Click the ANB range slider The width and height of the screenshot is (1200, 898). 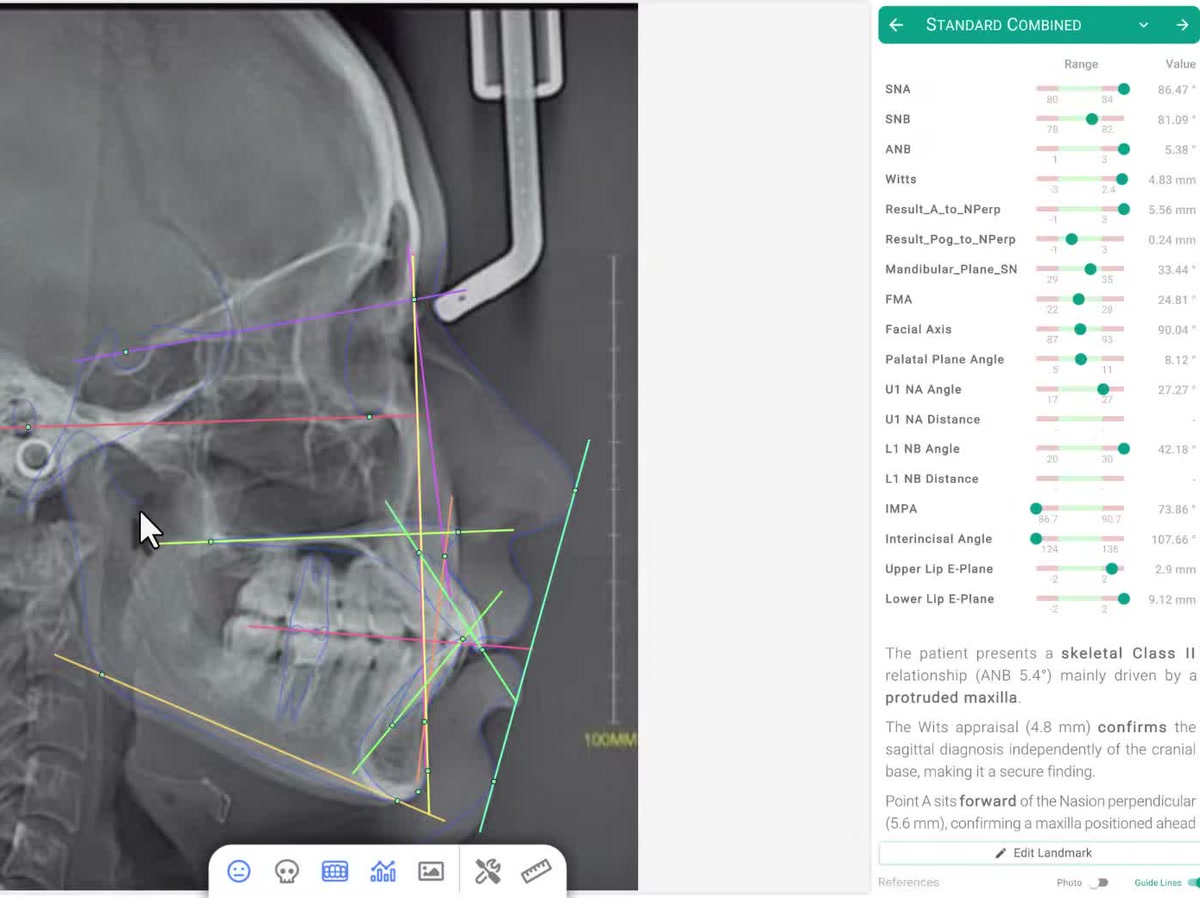(1080, 149)
